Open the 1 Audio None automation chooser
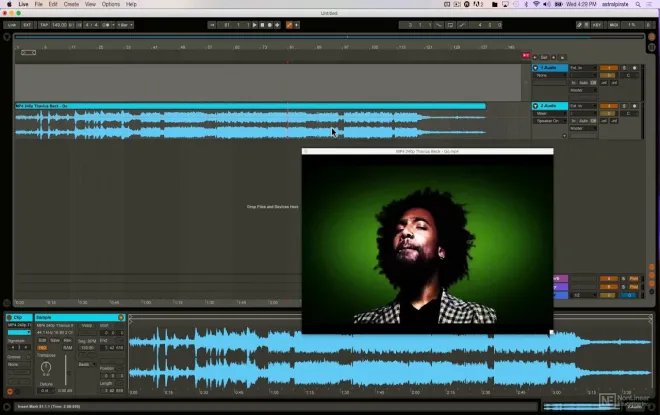The width and height of the screenshot is (660, 415). click(x=550, y=75)
